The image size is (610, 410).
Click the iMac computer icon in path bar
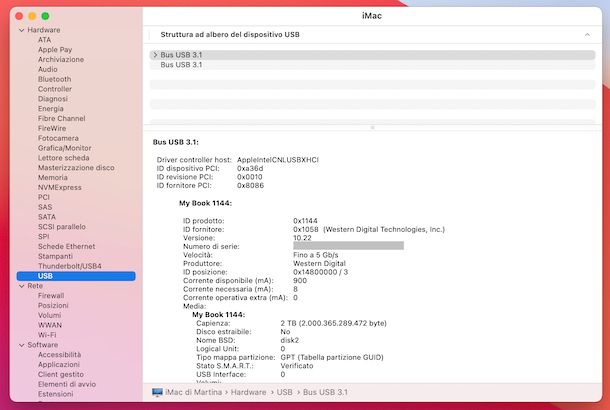(x=157, y=392)
